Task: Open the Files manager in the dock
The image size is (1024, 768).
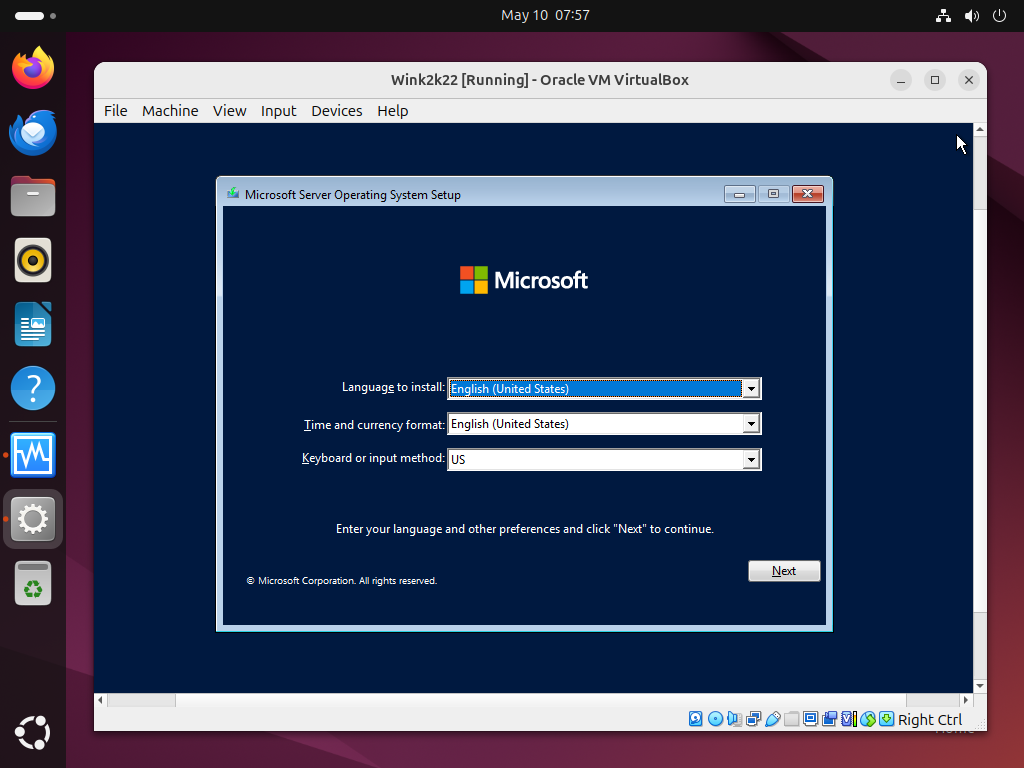Action: 33,196
